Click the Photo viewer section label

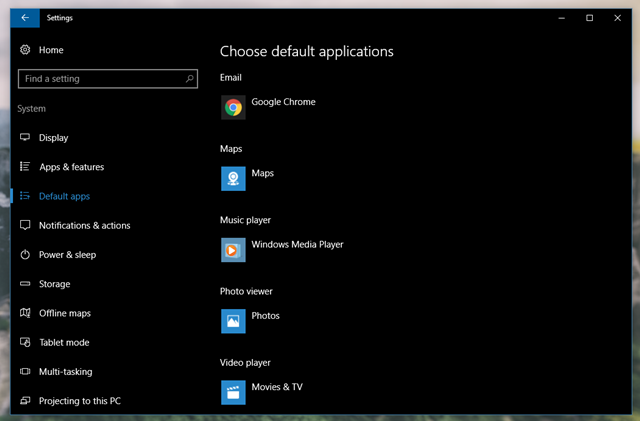246,291
